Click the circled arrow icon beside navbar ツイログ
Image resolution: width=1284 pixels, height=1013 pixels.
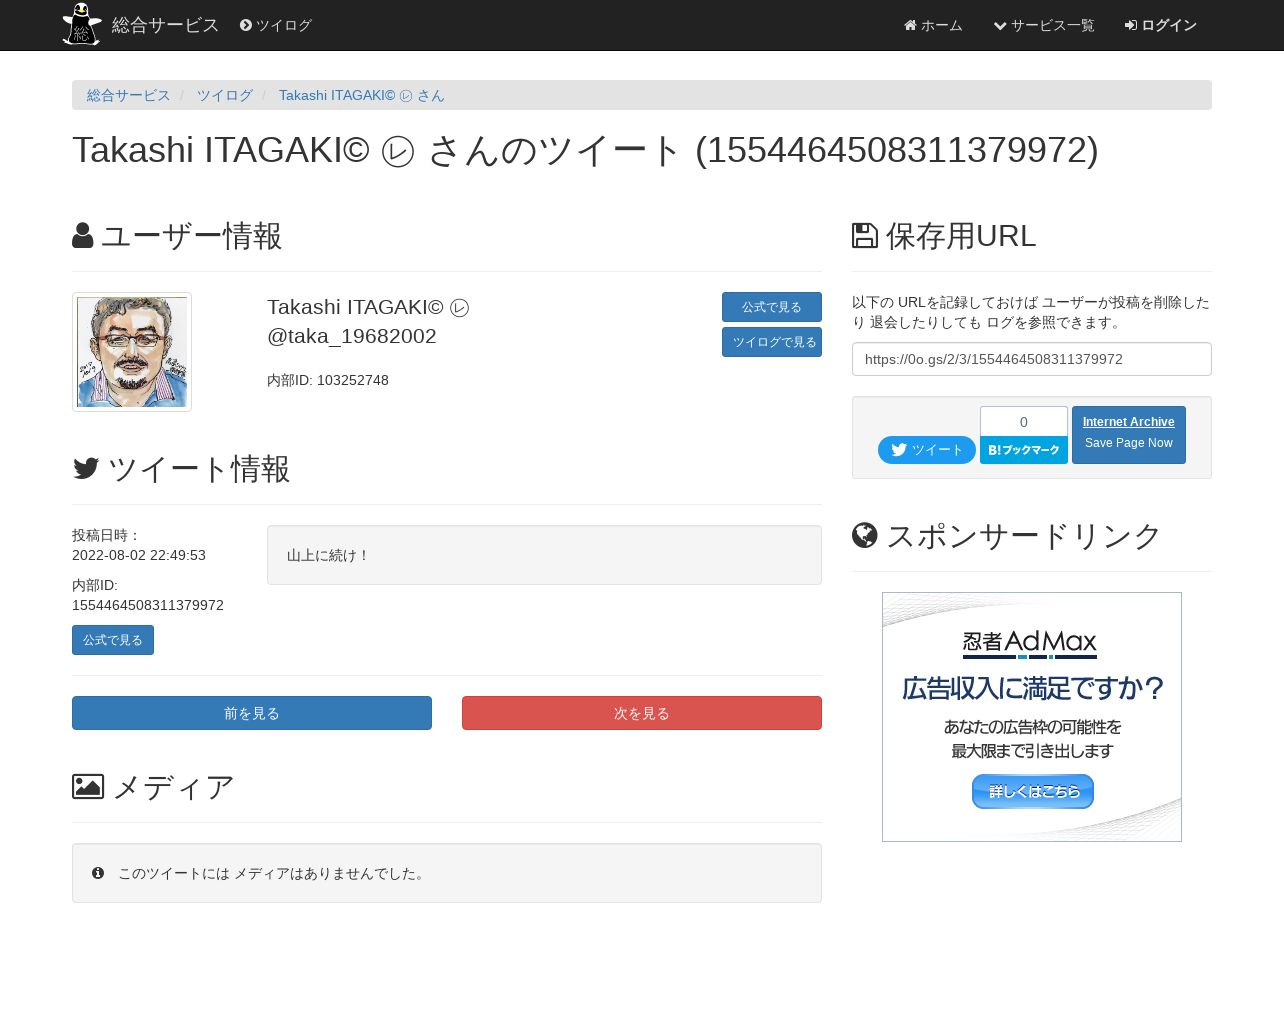click(x=246, y=25)
